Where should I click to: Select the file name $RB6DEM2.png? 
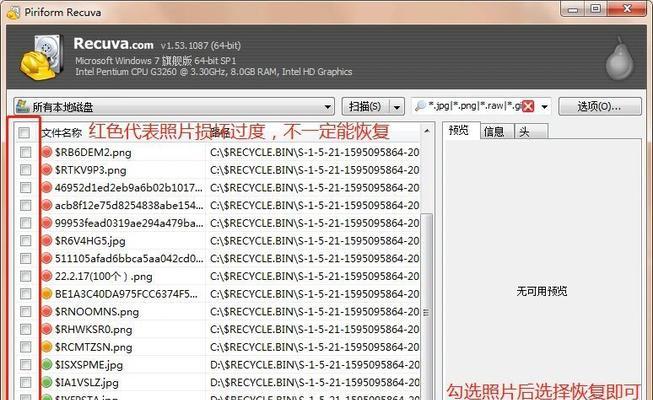pos(93,152)
